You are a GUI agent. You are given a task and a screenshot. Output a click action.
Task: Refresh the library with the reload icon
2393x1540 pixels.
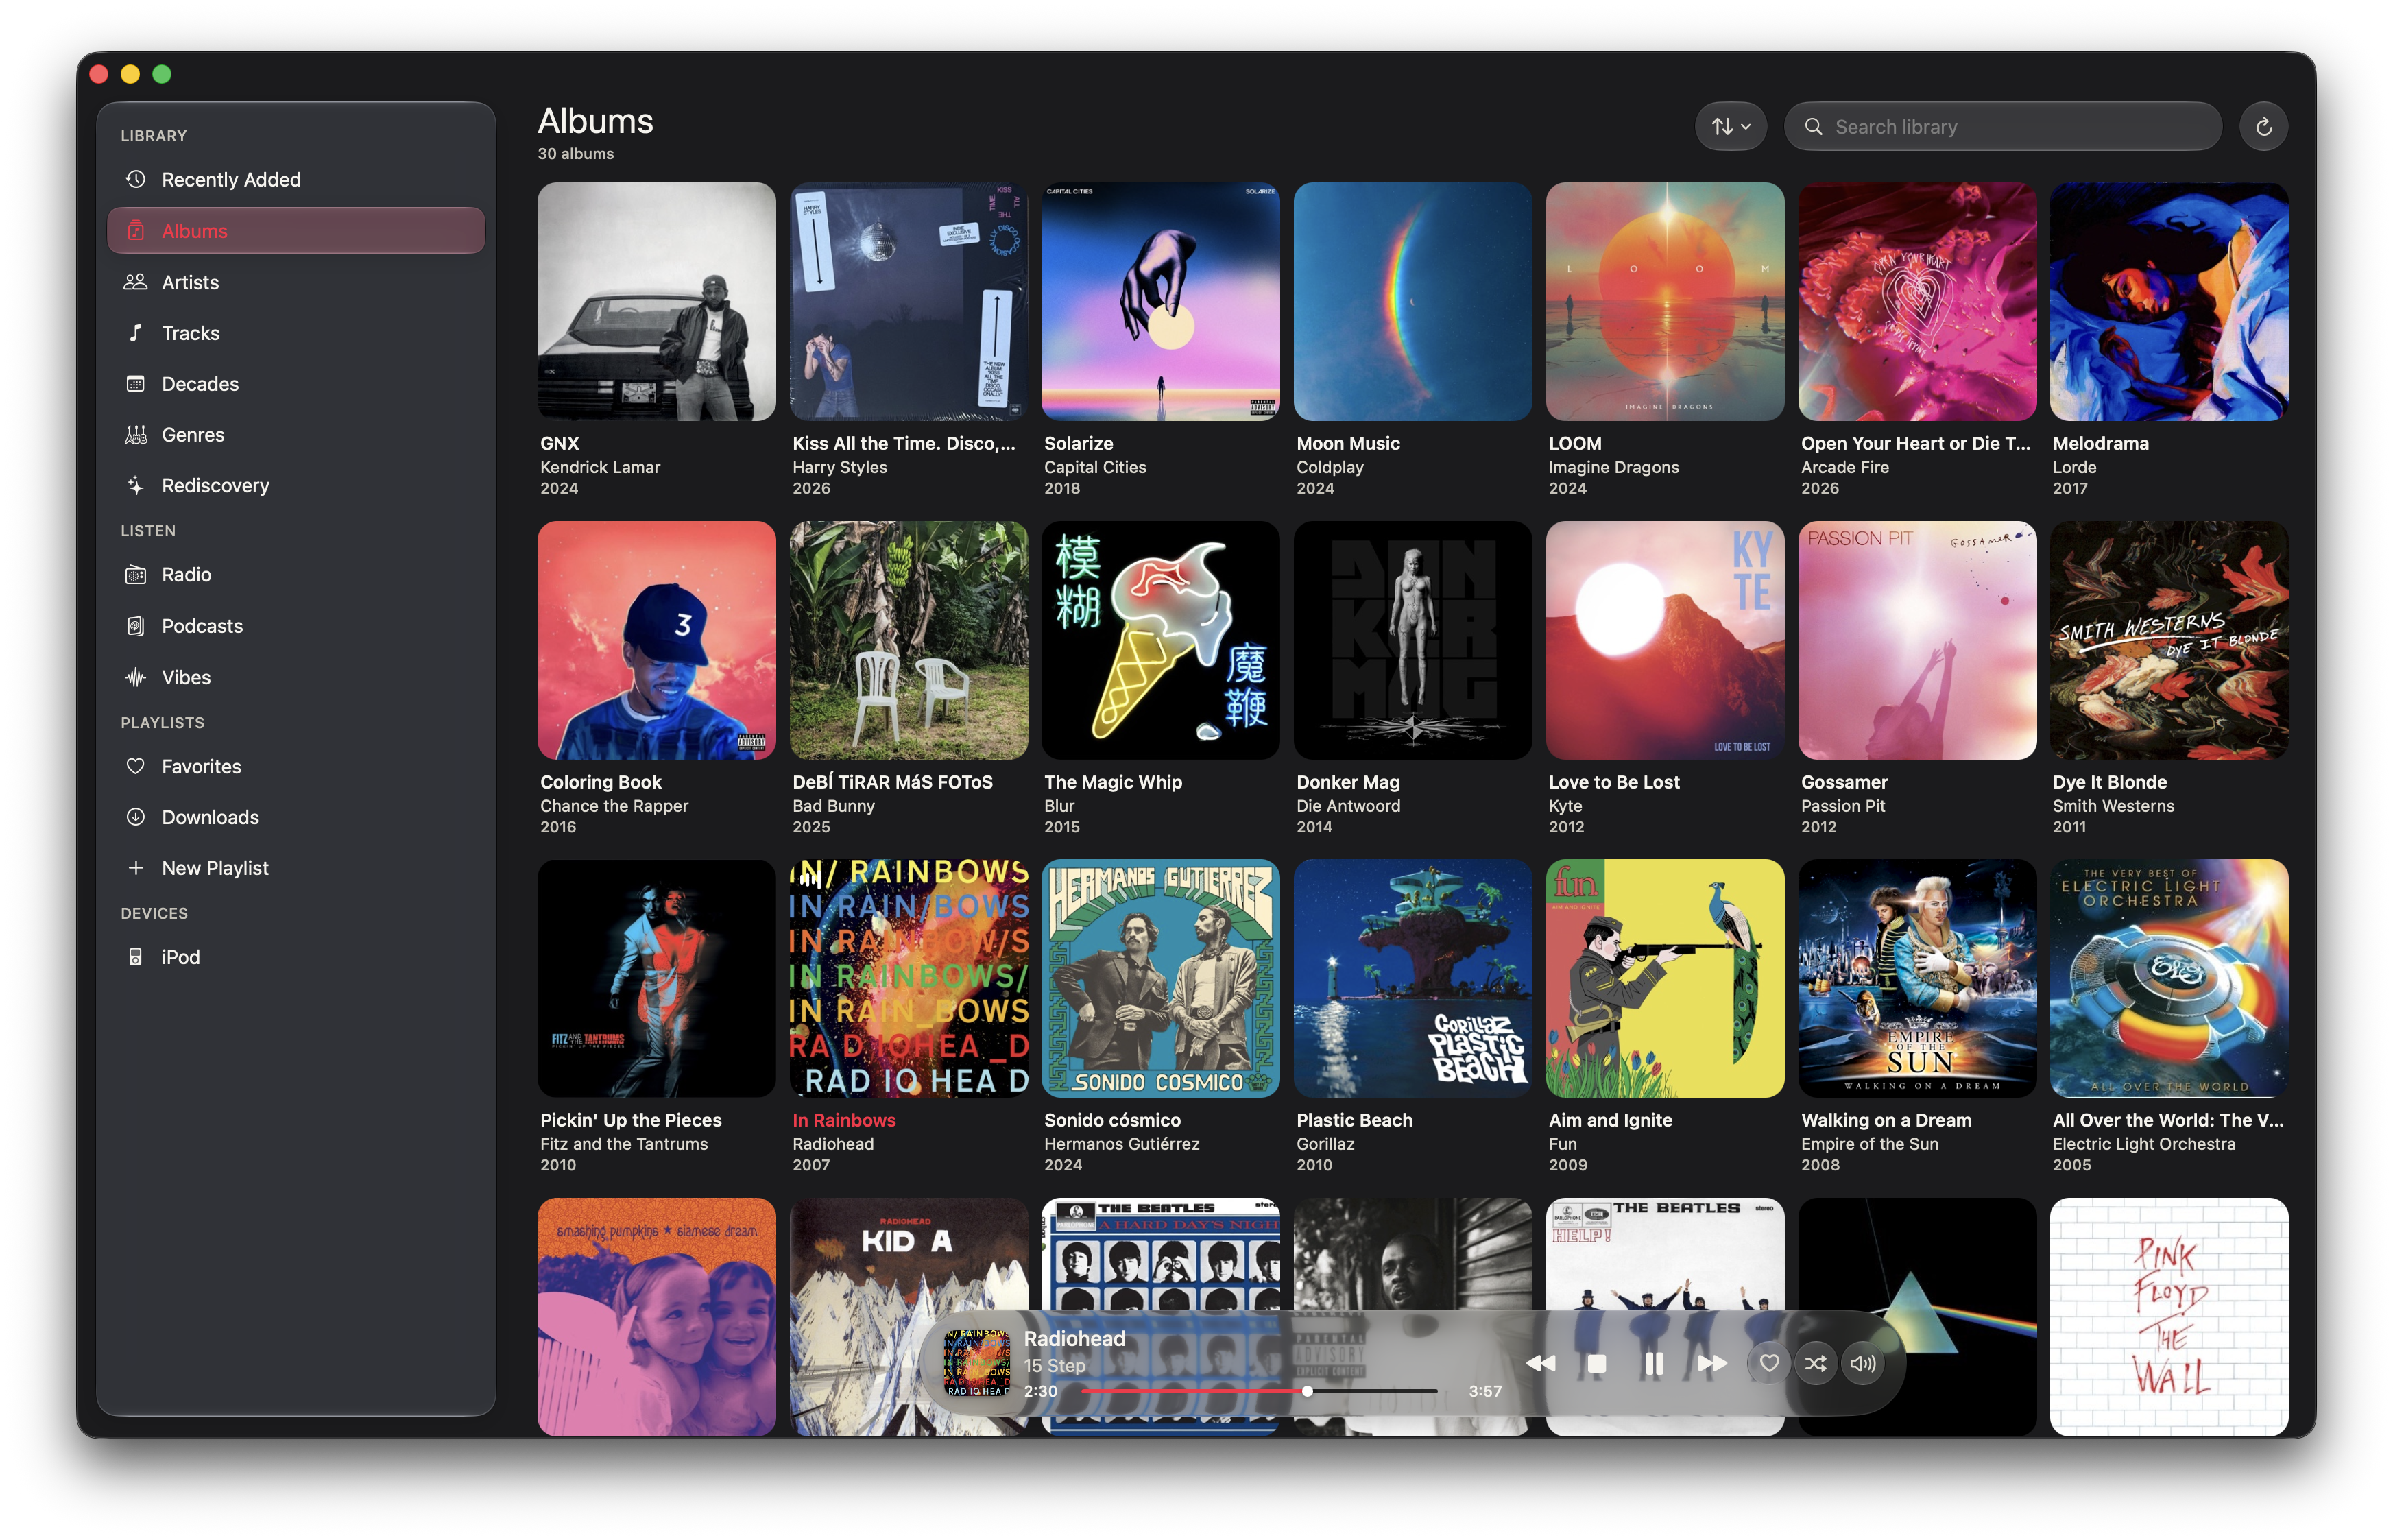[2264, 126]
